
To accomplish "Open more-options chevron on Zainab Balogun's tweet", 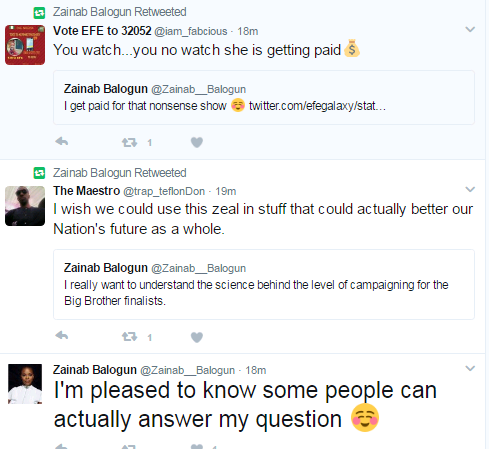I will coord(470,368).
